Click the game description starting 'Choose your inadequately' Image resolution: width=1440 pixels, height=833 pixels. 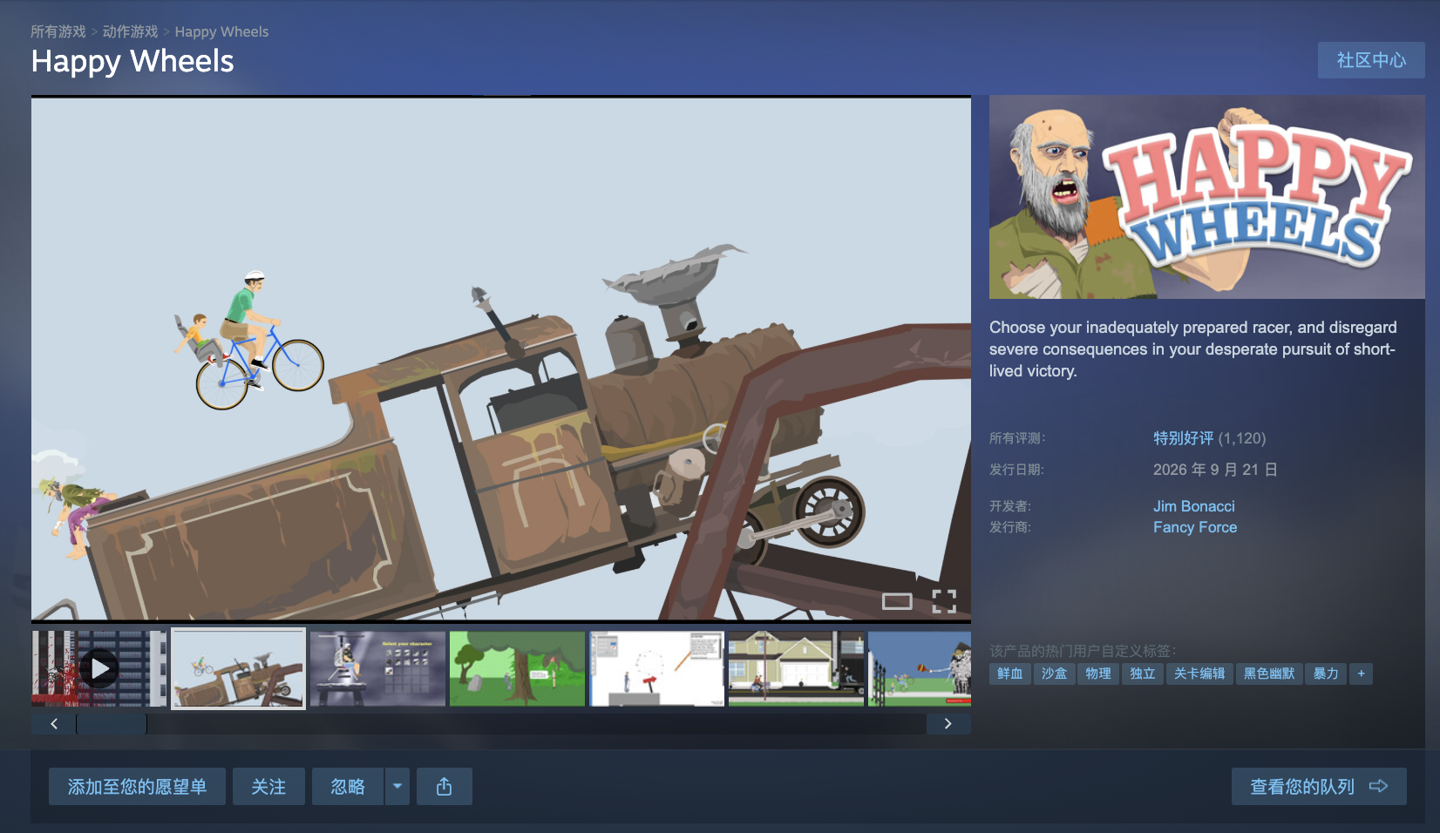click(x=1193, y=349)
